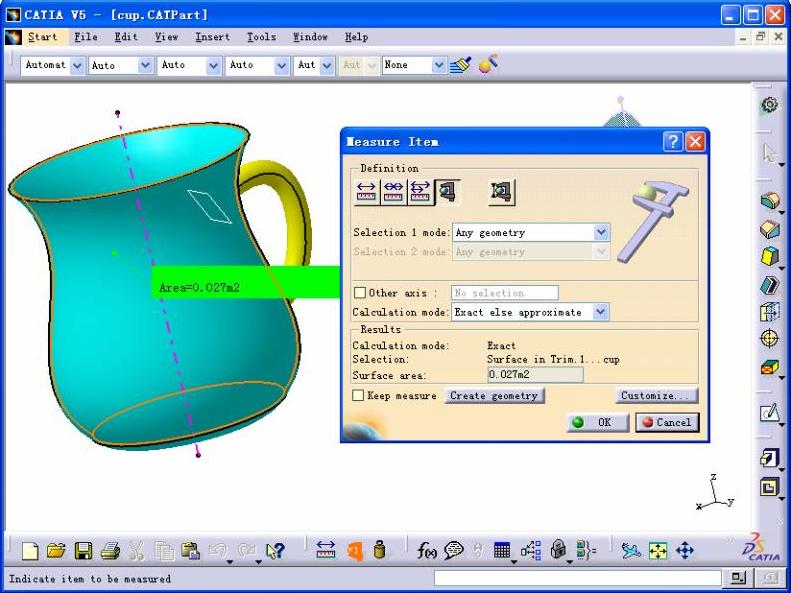Image resolution: width=791 pixels, height=593 pixels.
Task: Tick the Keep measure checkbox
Action: (x=358, y=396)
